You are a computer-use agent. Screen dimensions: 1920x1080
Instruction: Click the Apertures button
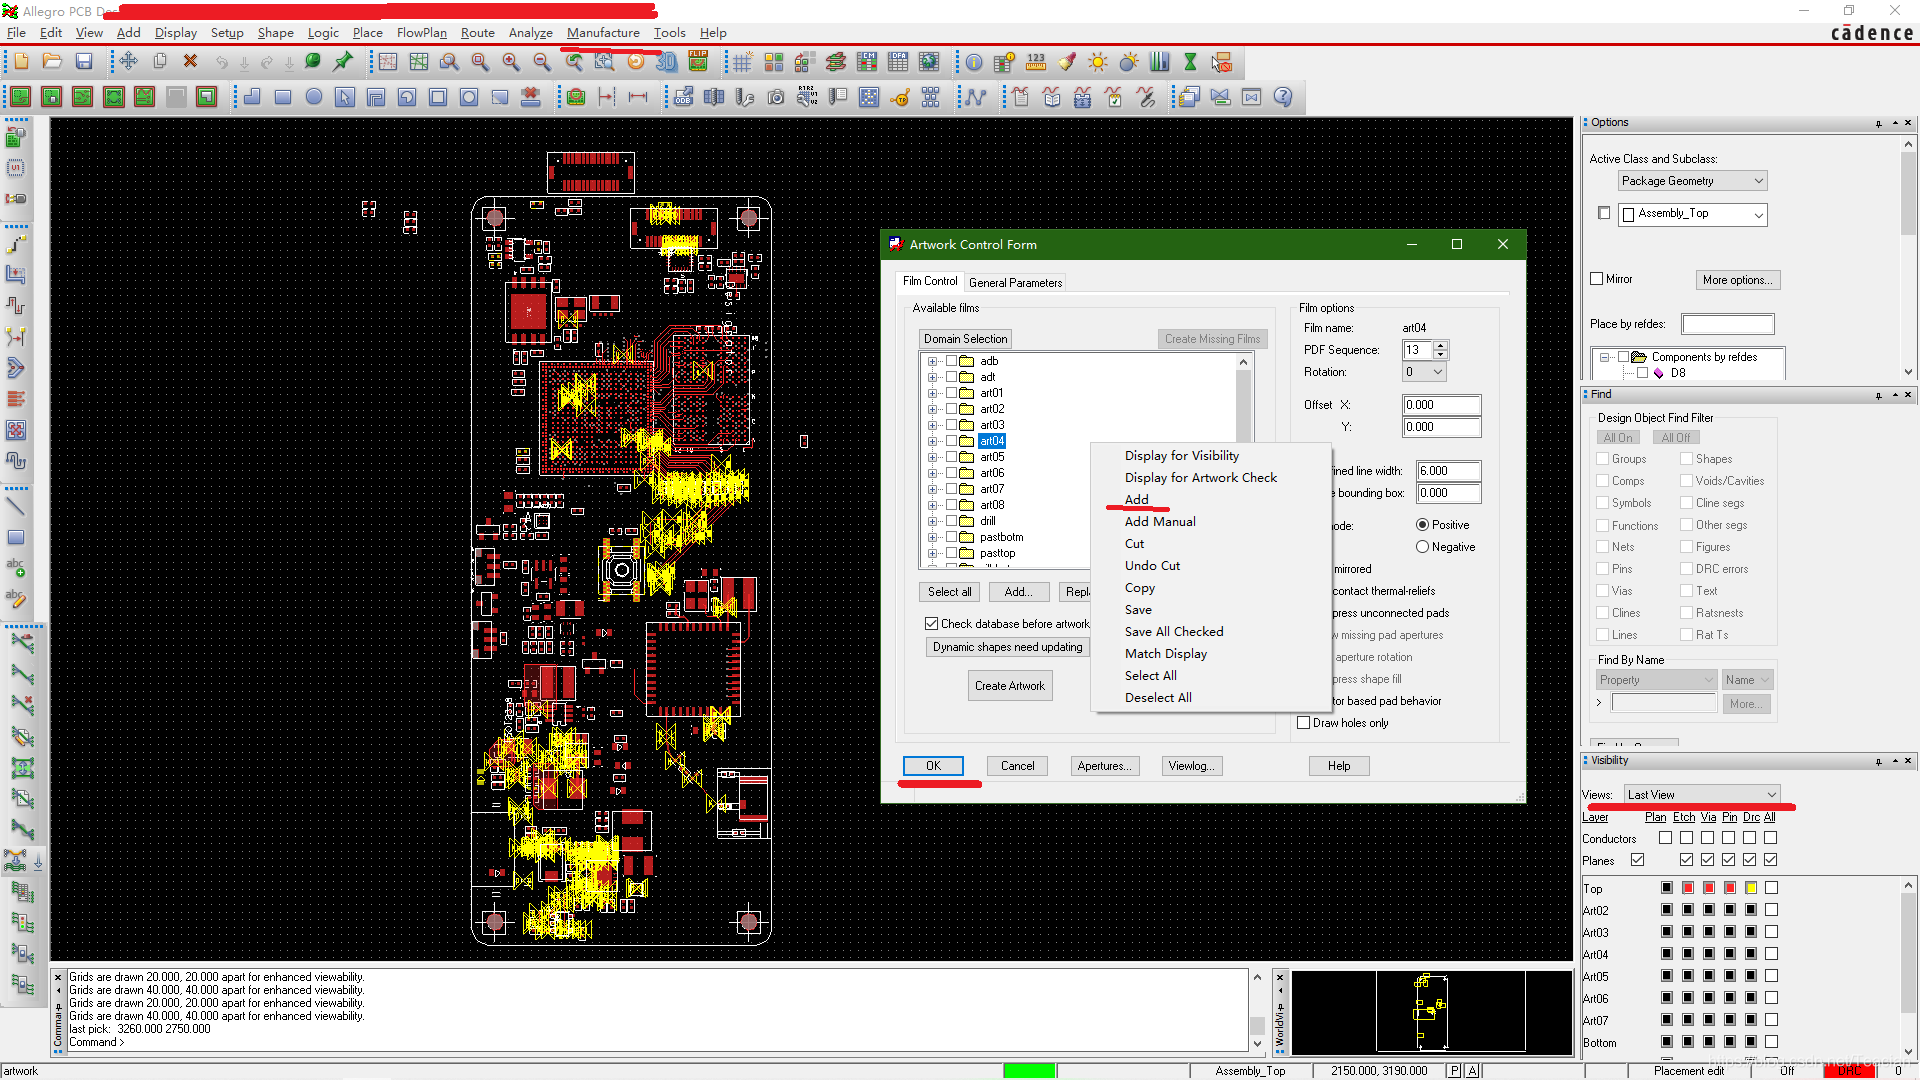point(1104,766)
